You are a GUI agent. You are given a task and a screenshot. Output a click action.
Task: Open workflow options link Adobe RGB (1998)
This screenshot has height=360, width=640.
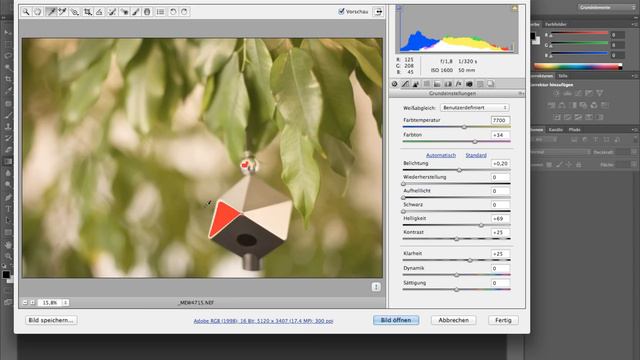click(x=263, y=321)
